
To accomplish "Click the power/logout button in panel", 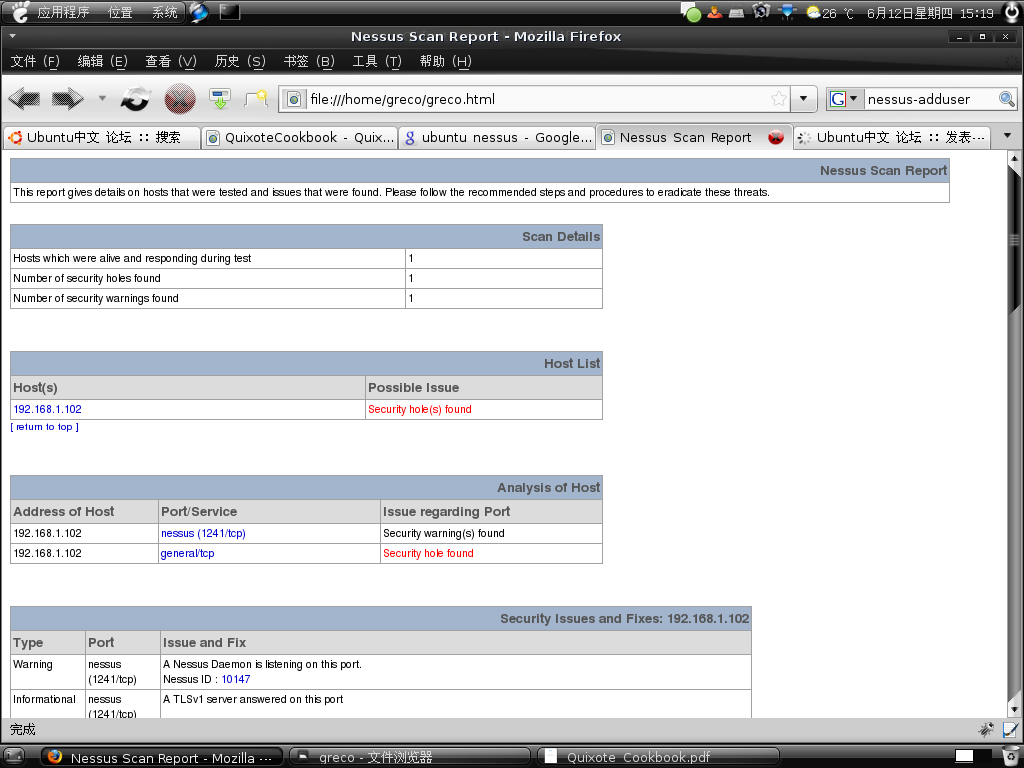I will (x=1011, y=12).
